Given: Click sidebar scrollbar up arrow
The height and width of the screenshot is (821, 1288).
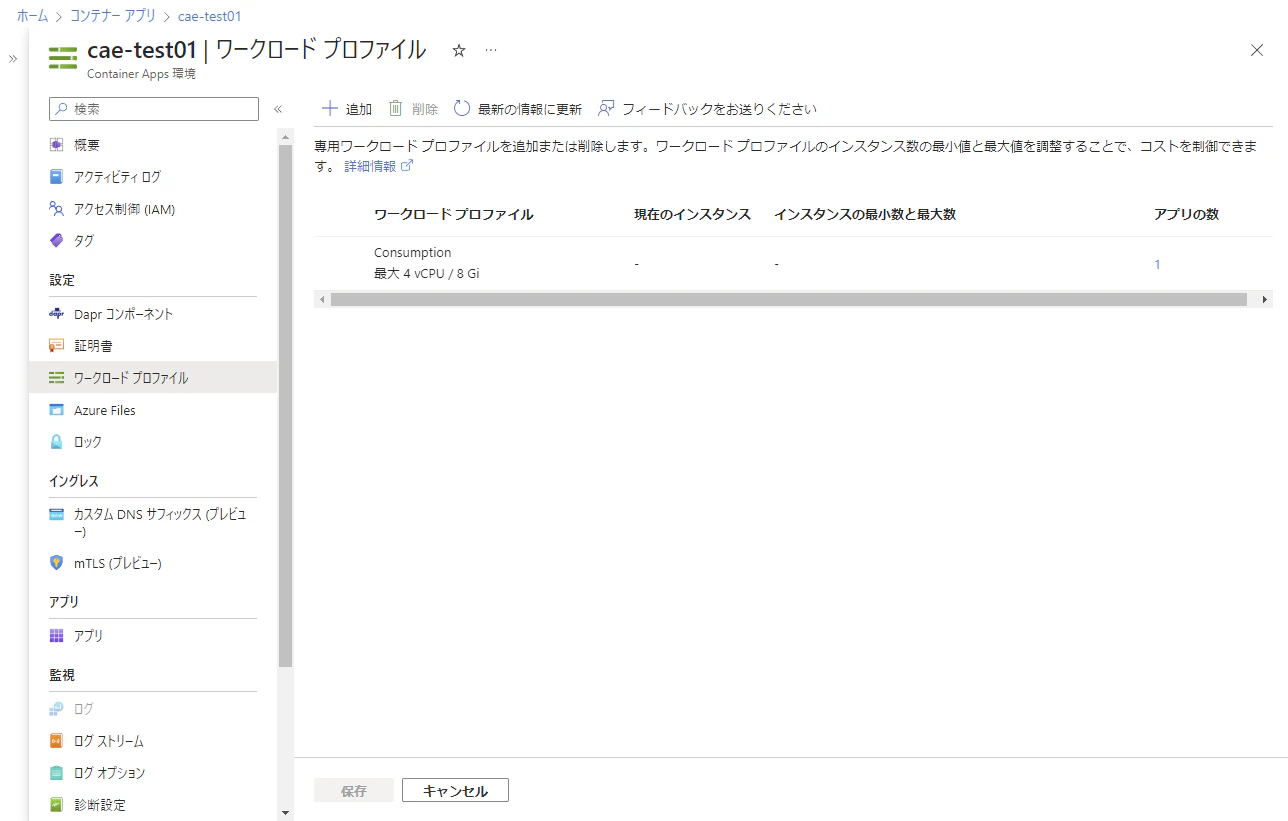Looking at the screenshot, I should point(285,136).
